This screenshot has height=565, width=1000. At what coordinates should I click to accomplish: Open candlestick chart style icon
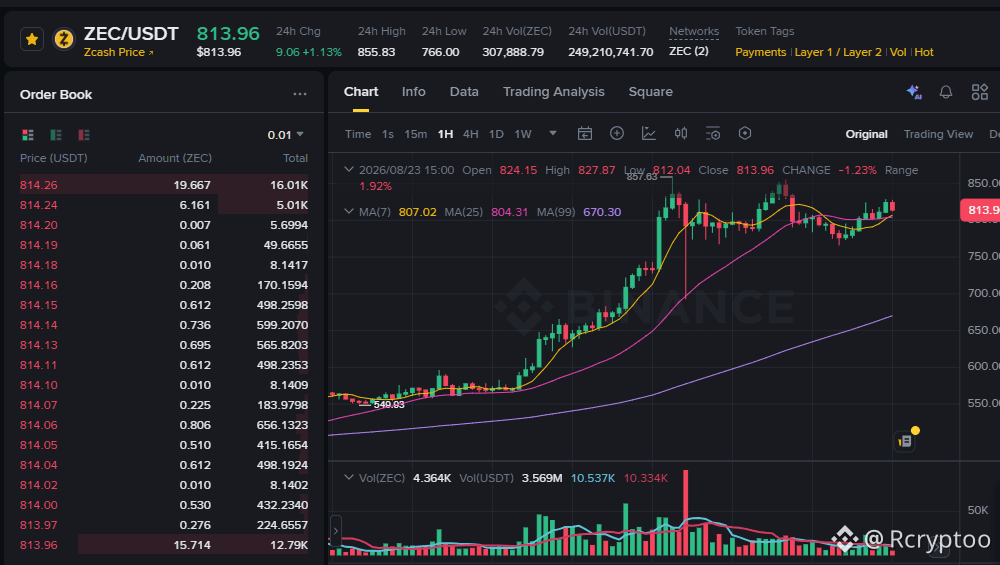tap(681, 133)
